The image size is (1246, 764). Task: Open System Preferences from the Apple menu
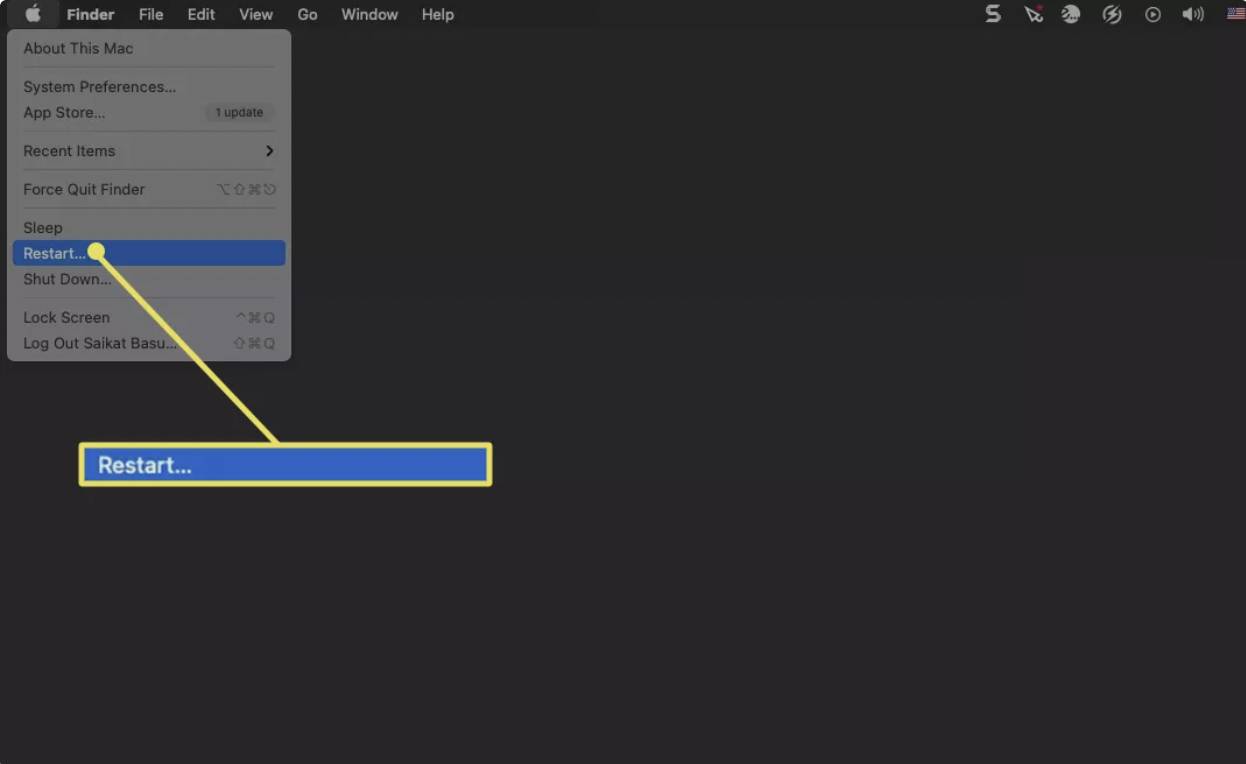[x=99, y=87]
